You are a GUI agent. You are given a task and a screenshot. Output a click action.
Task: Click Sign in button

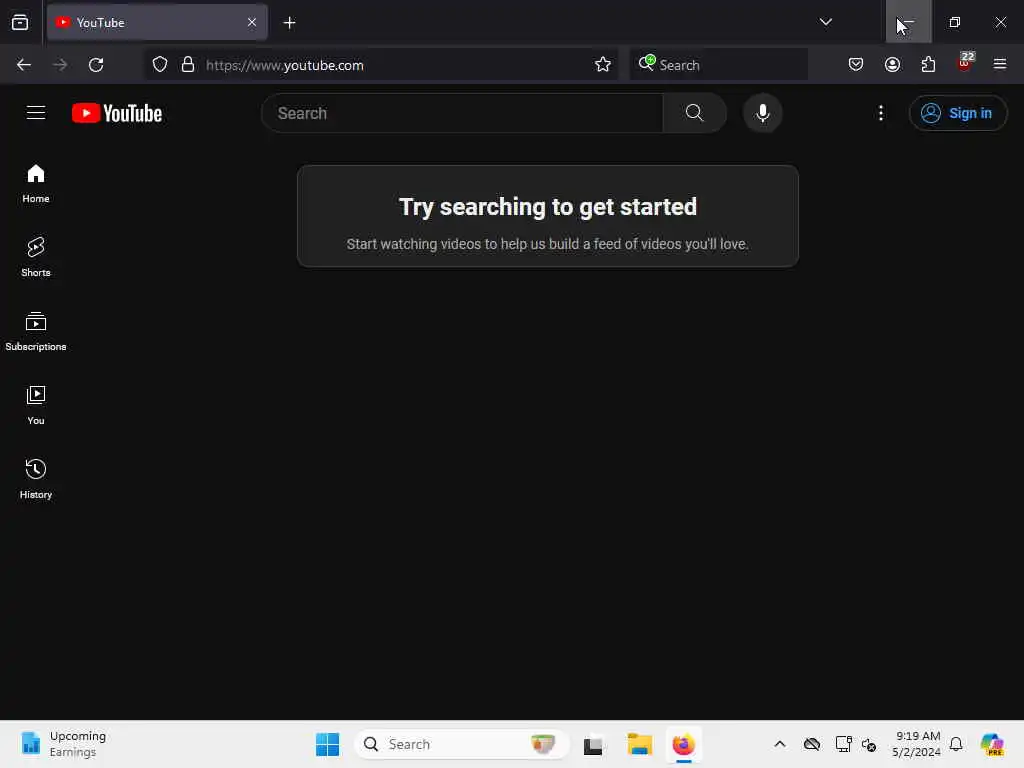957,113
